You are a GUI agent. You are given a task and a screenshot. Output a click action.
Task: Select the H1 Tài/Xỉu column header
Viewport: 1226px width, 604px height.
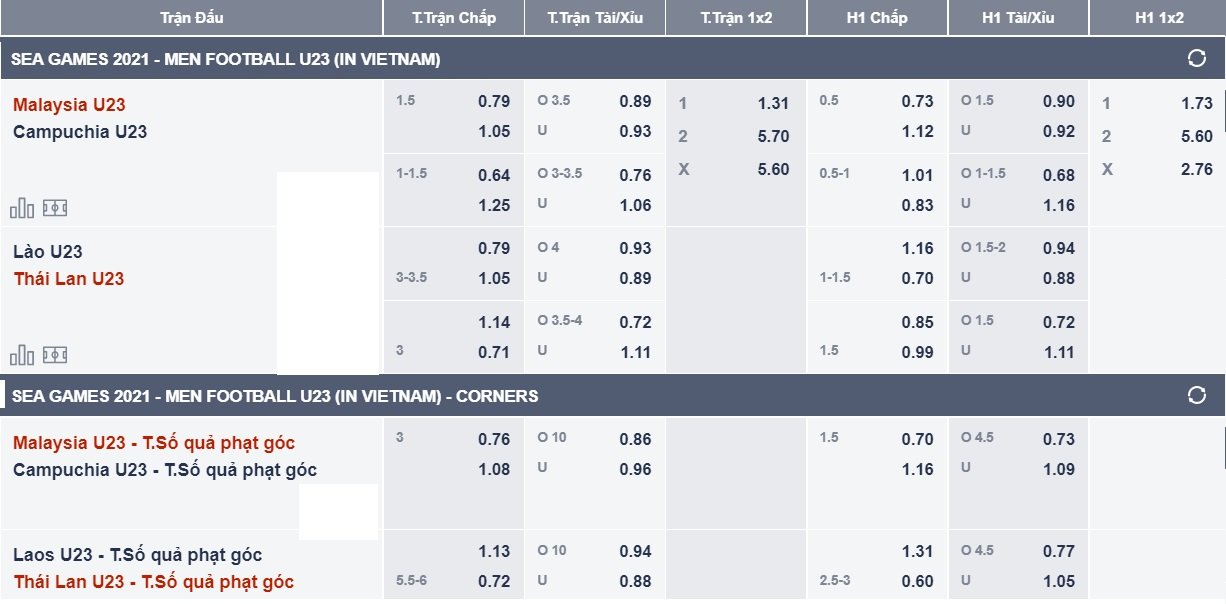pos(1018,18)
